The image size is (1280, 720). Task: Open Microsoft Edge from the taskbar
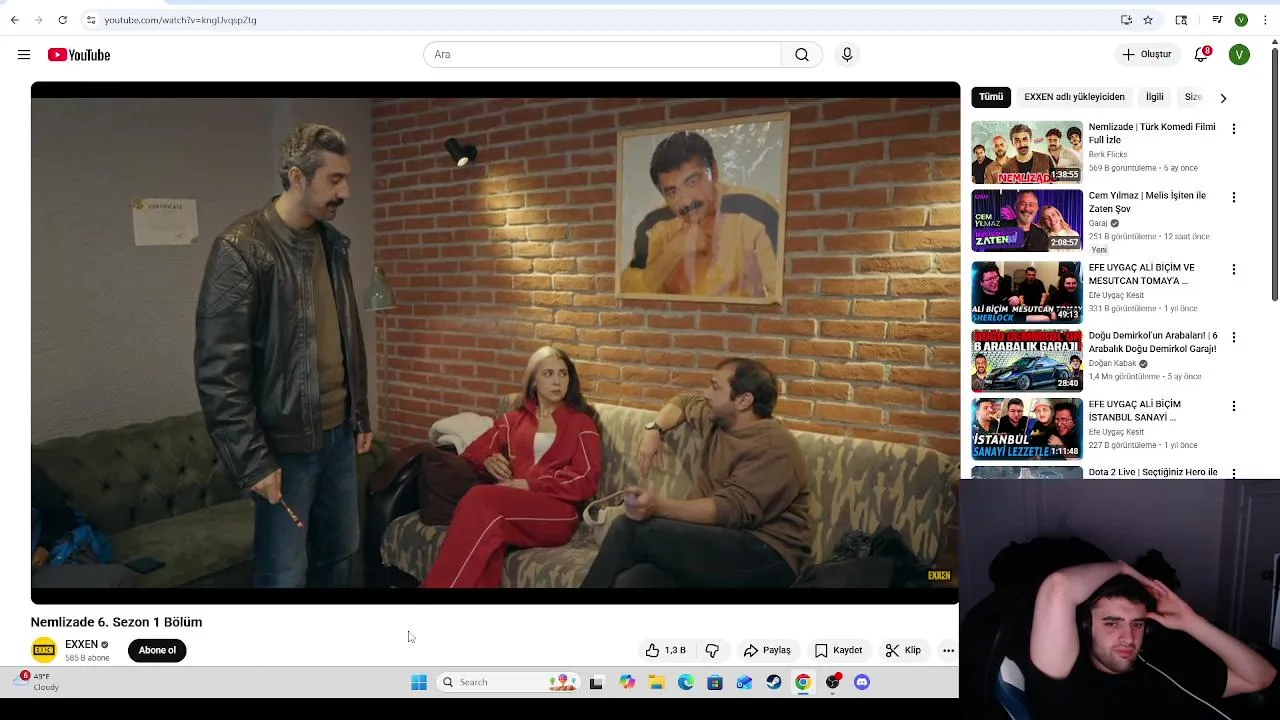click(x=686, y=682)
